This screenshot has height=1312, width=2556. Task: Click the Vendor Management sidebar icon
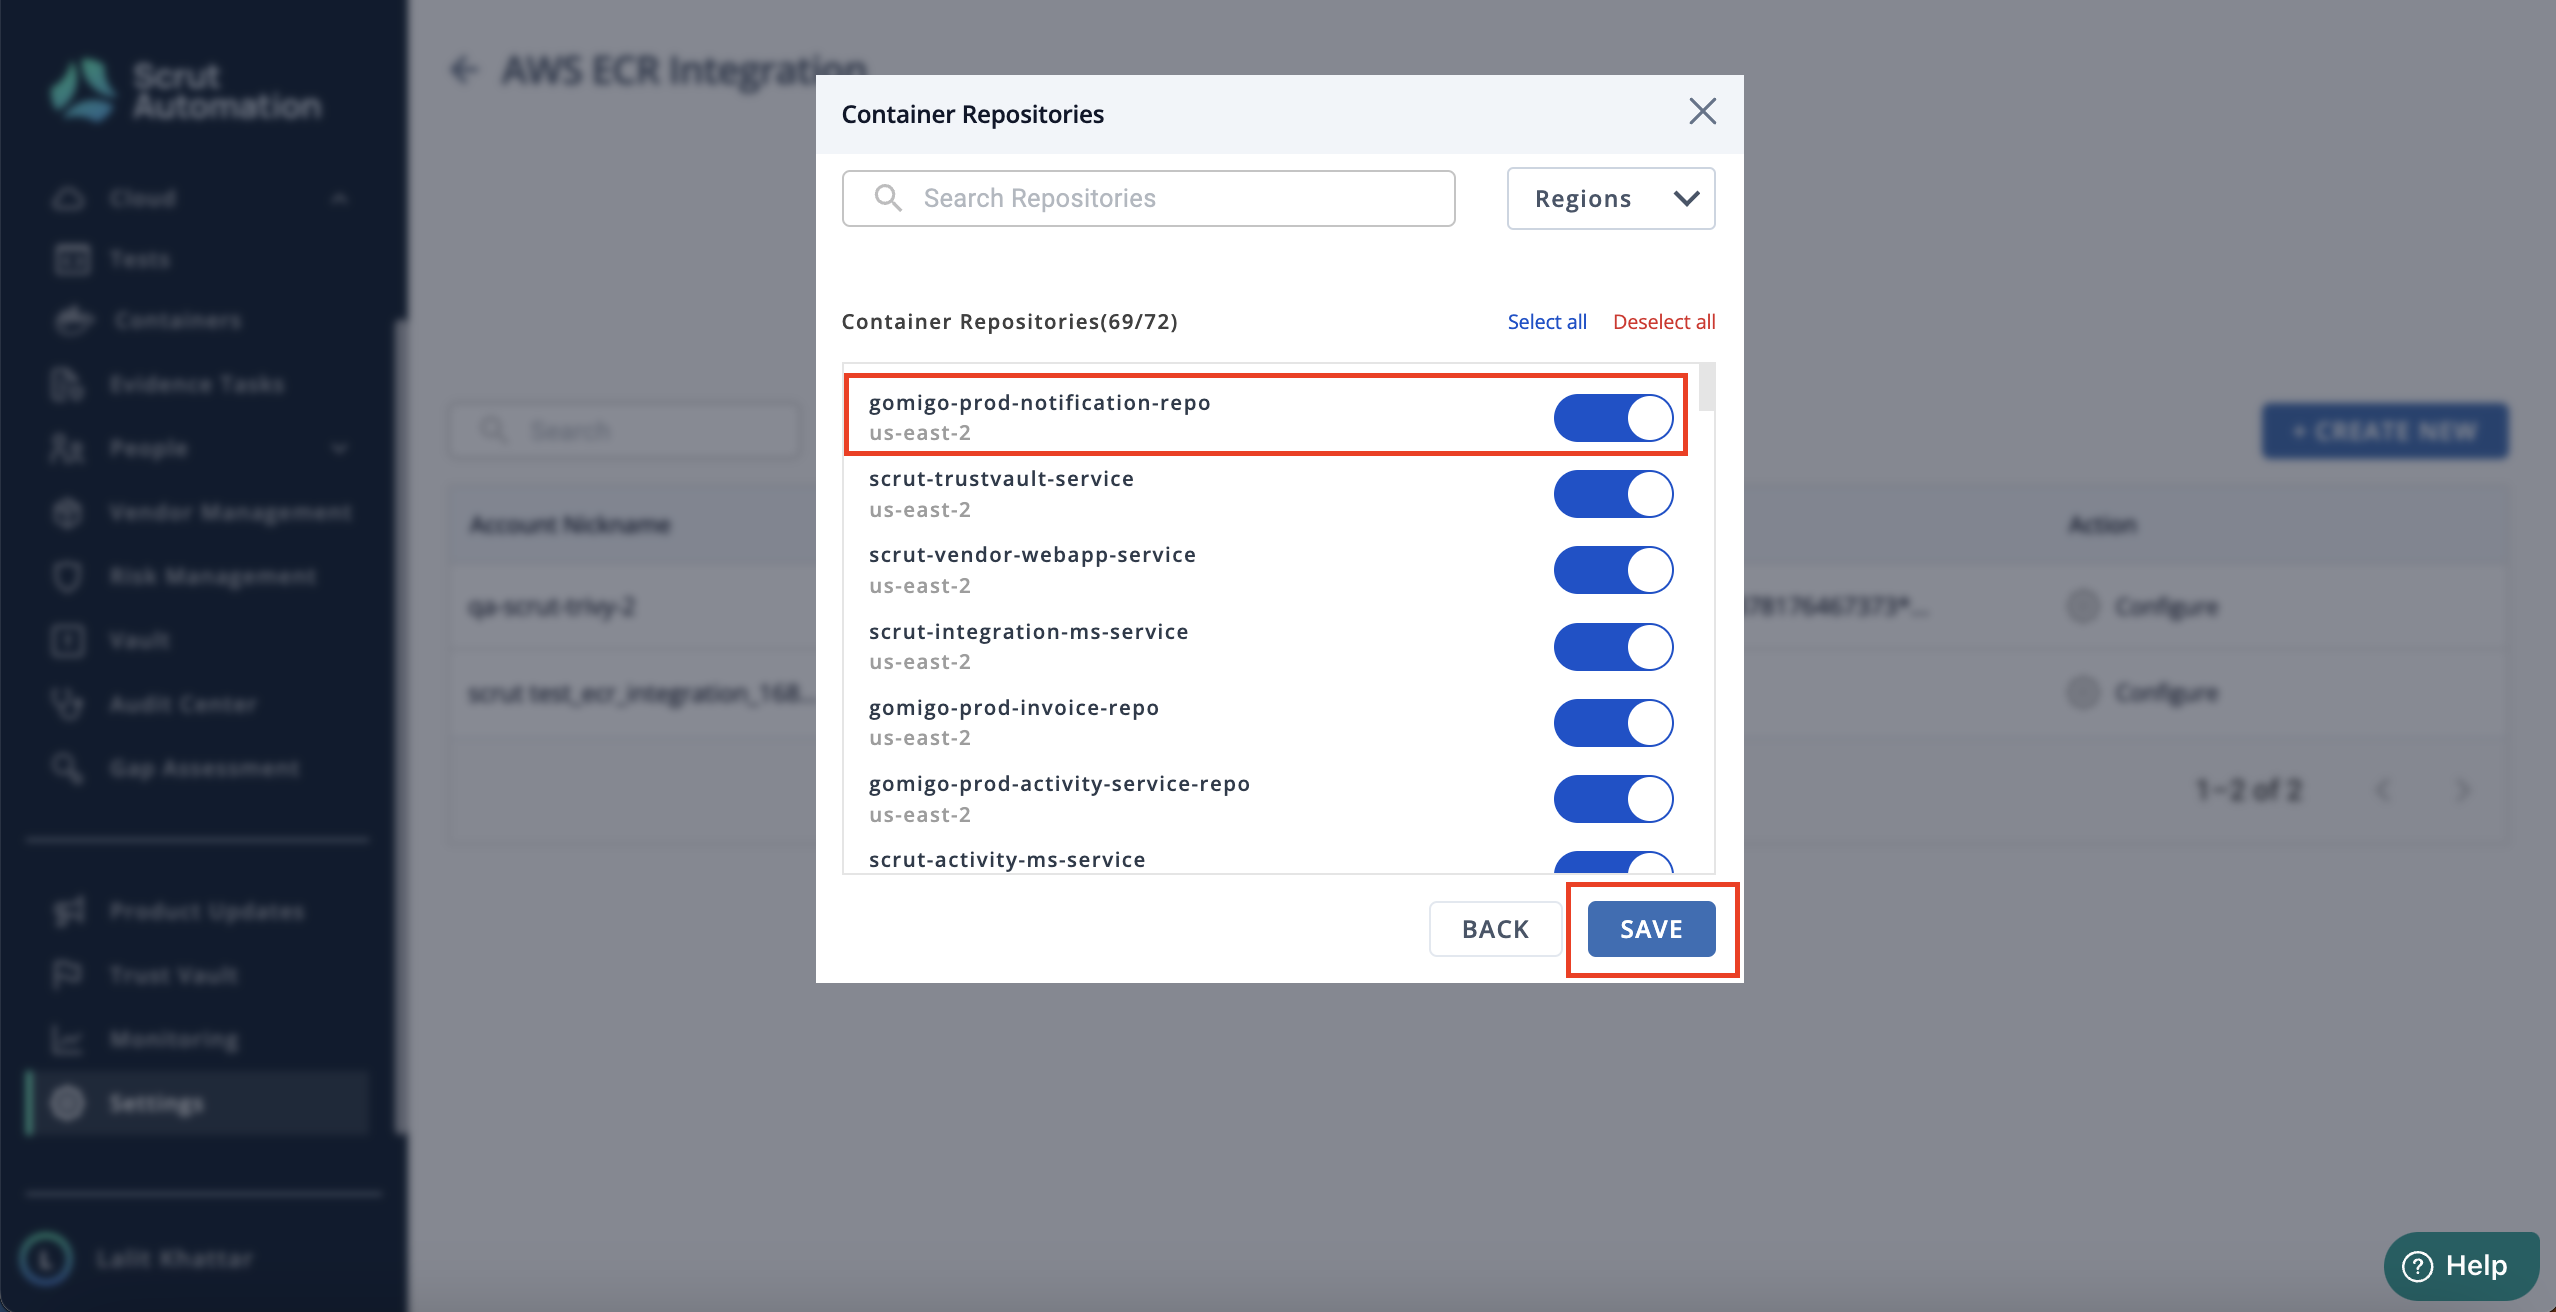tap(68, 513)
